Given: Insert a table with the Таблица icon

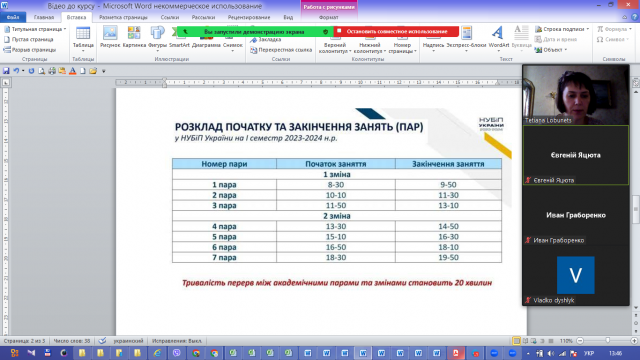Looking at the screenshot, I should pyautogui.click(x=83, y=38).
